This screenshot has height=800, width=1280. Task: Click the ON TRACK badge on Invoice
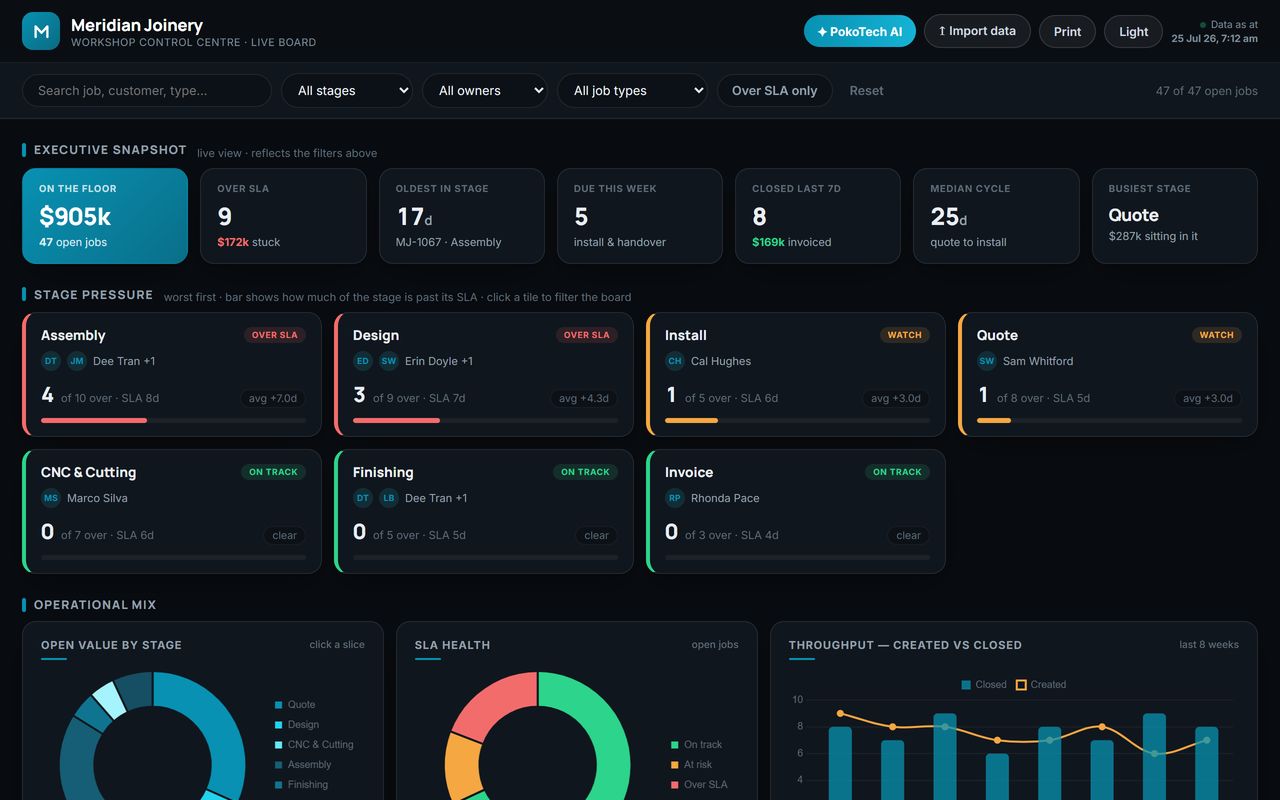point(898,472)
